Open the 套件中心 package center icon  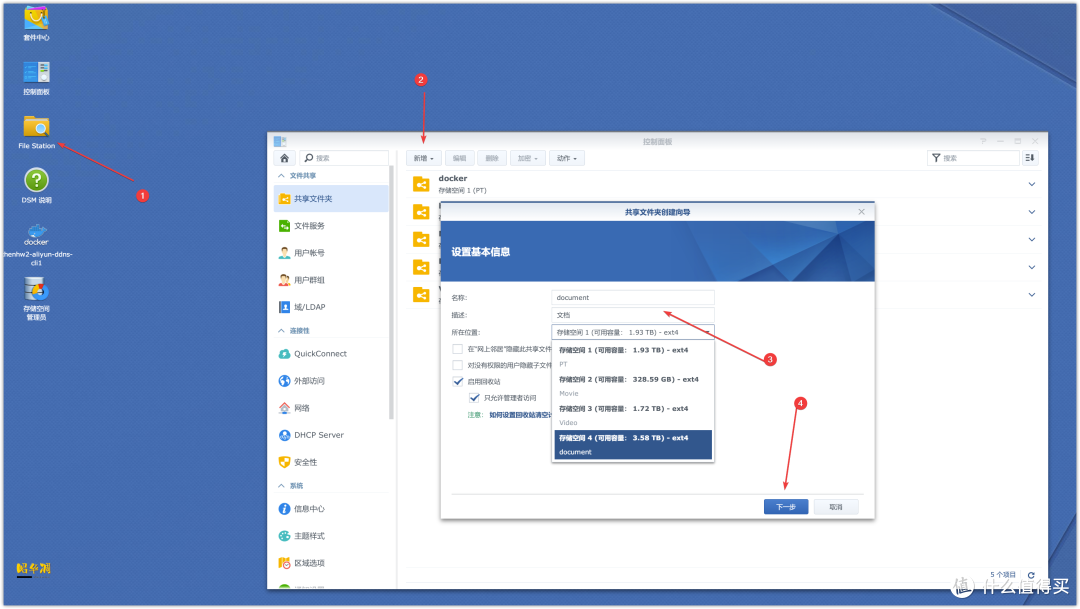pos(36,18)
